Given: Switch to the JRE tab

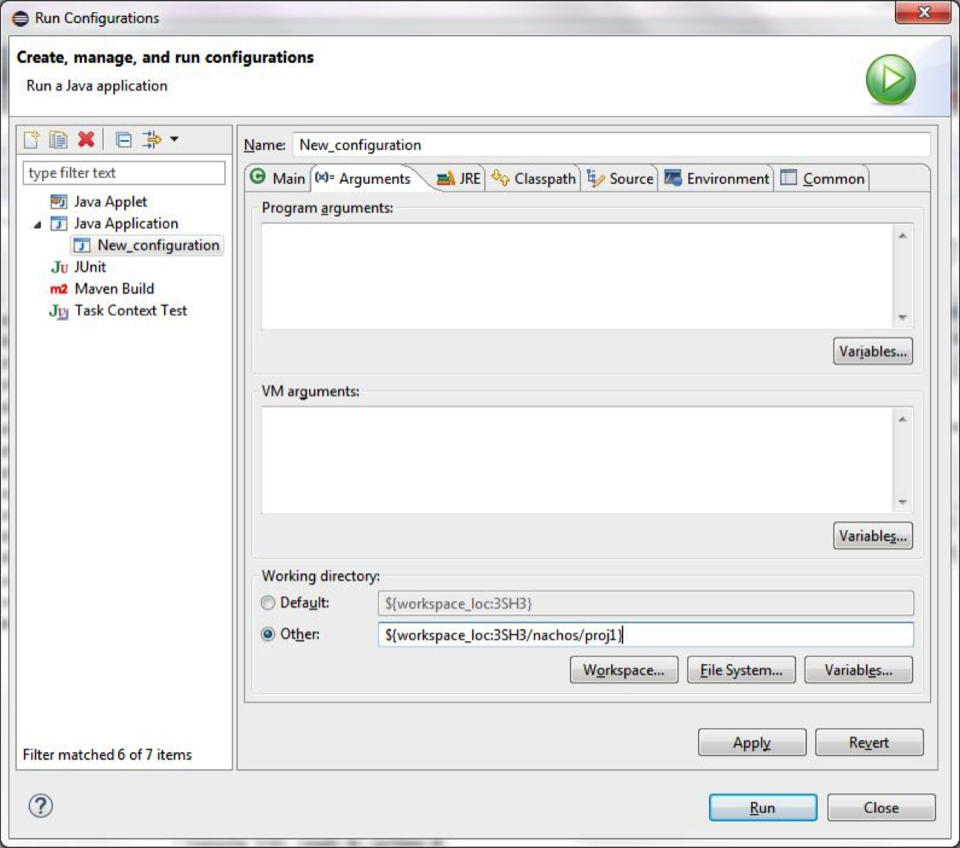Looking at the screenshot, I should click(x=459, y=178).
